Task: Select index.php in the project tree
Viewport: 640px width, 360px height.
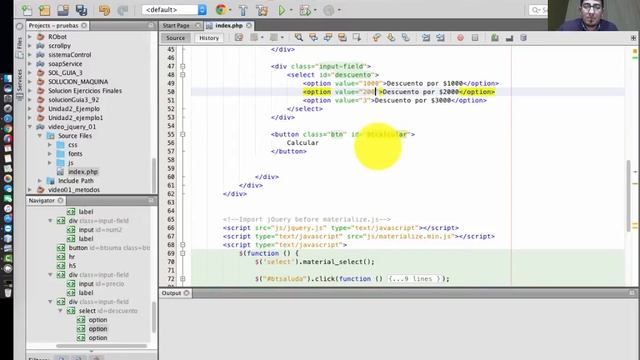Action: [x=83, y=172]
